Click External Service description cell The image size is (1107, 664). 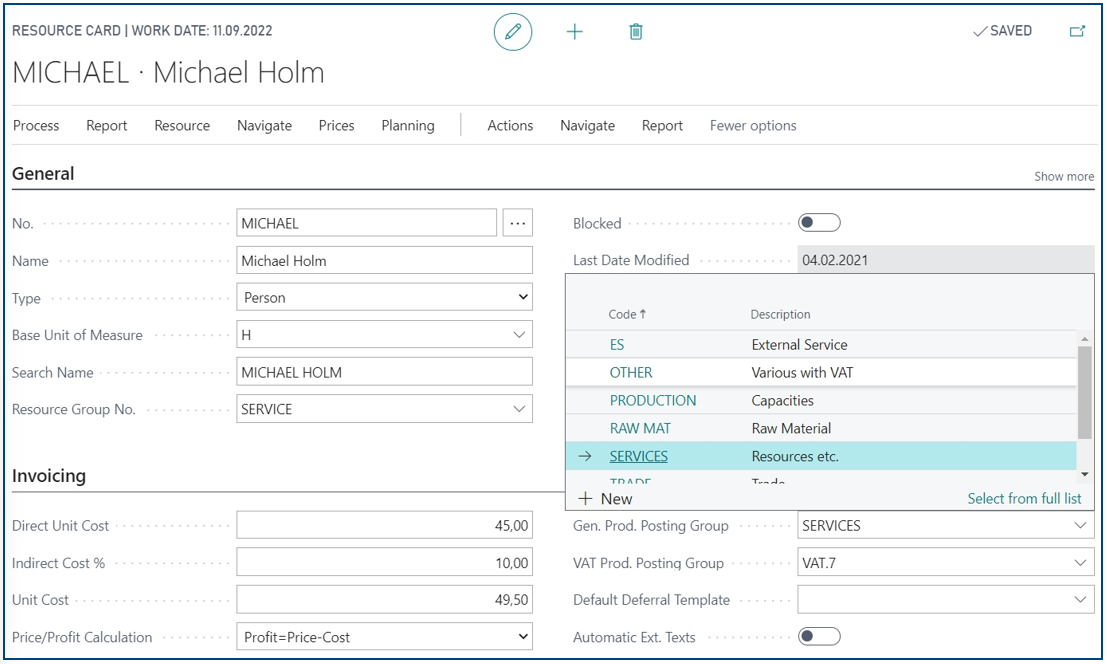pos(799,344)
